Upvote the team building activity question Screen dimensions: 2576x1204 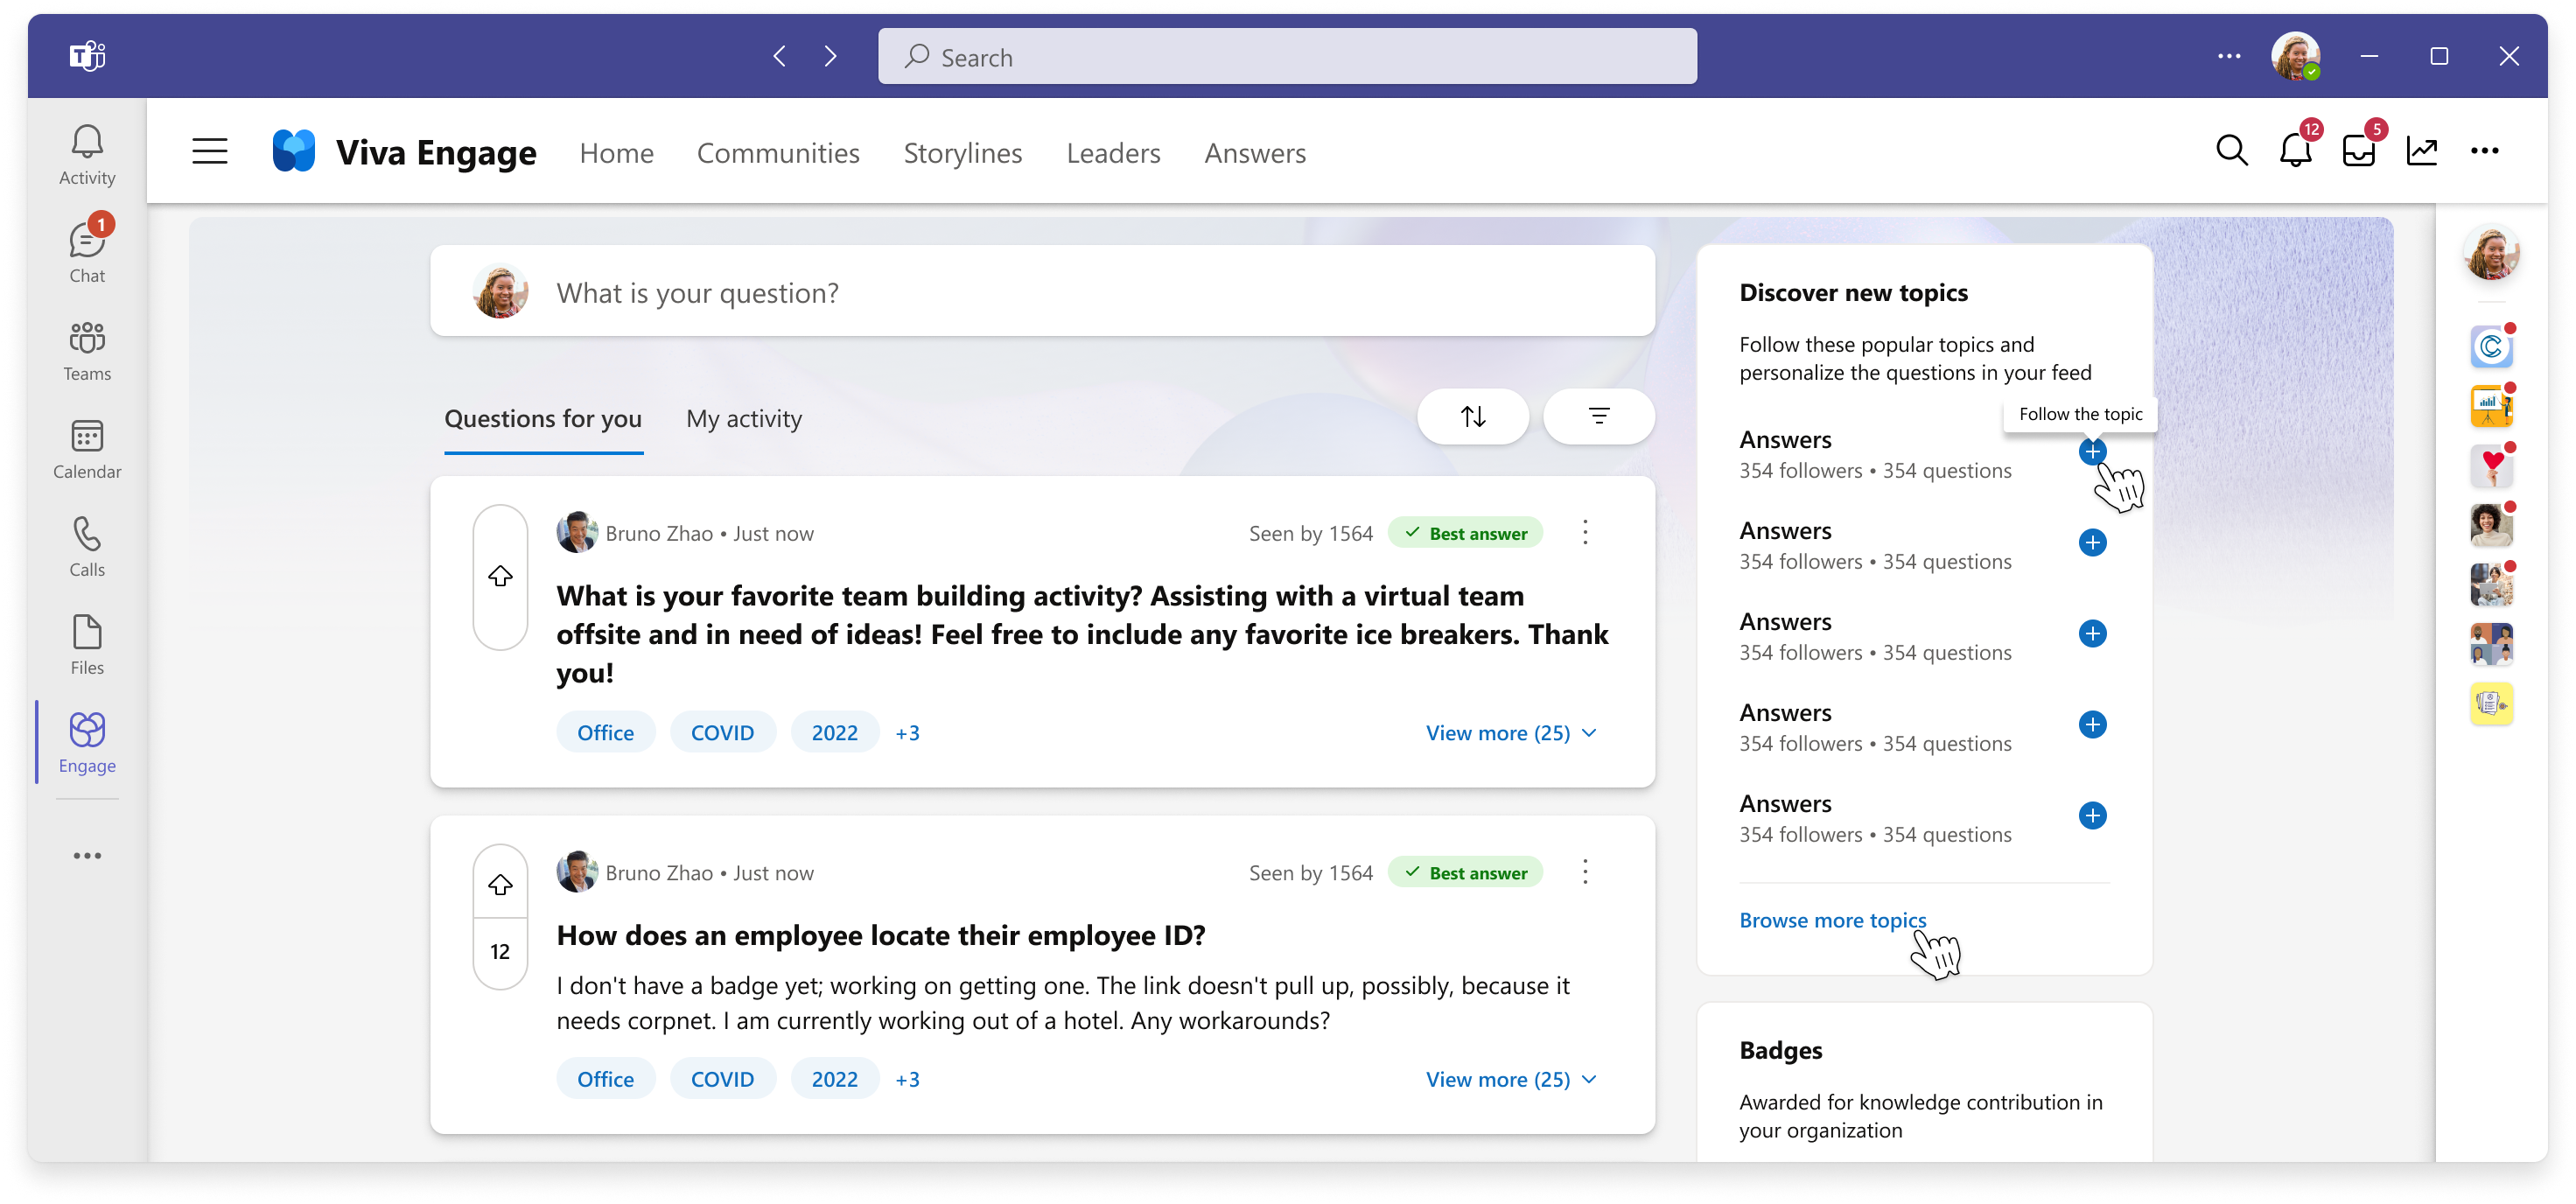(500, 575)
